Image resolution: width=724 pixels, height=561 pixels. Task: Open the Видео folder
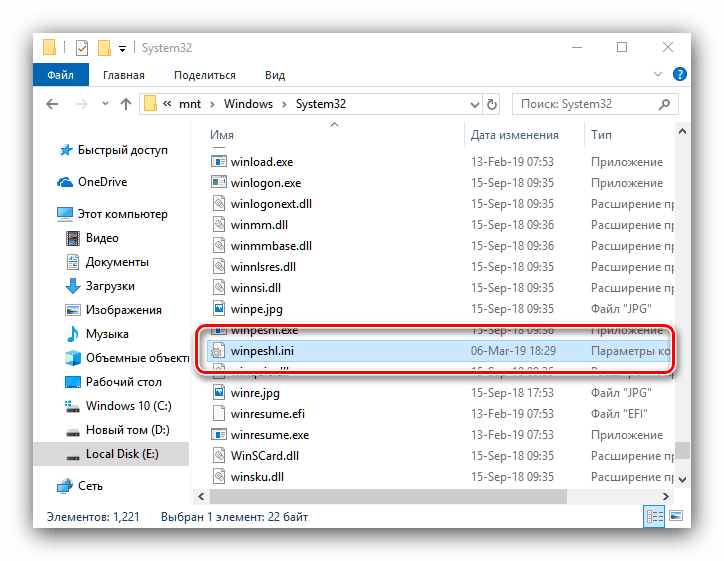click(92, 238)
